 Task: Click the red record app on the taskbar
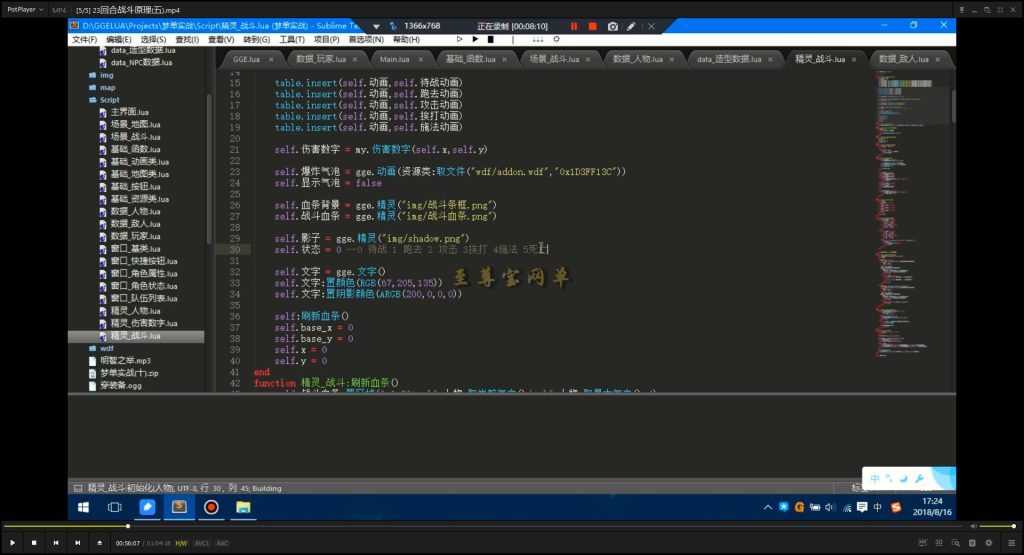pyautogui.click(x=211, y=507)
